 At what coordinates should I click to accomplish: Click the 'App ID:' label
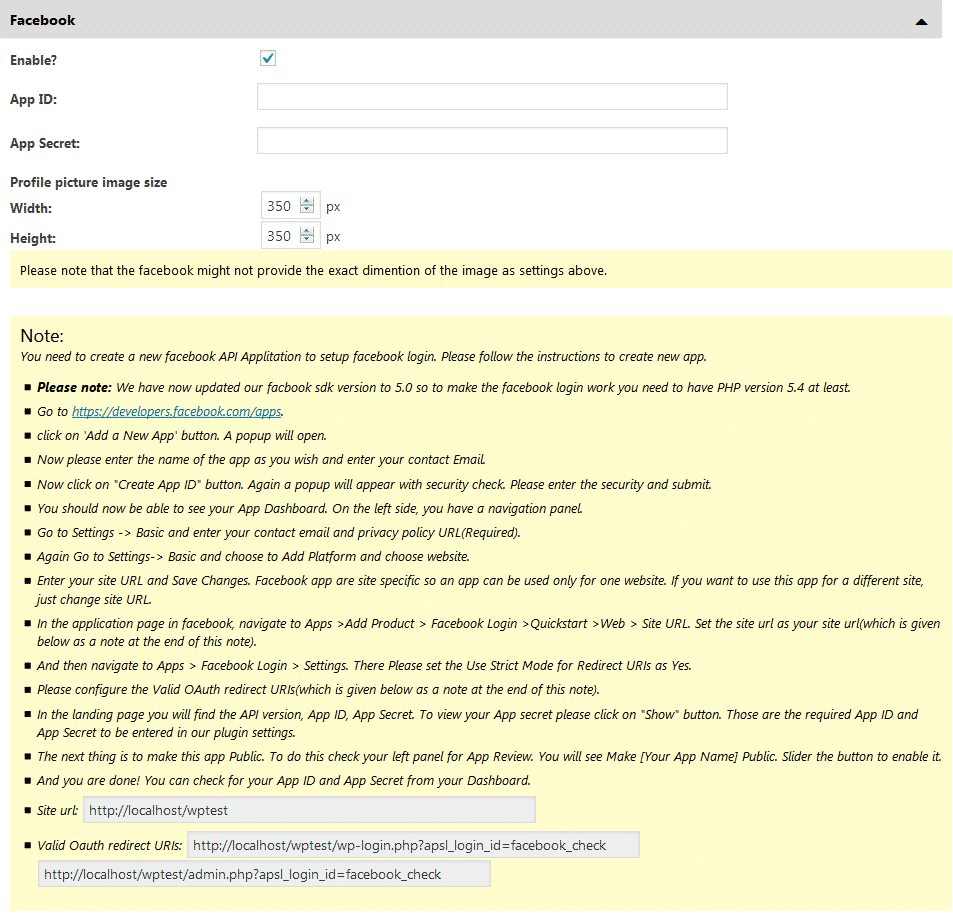(x=33, y=99)
